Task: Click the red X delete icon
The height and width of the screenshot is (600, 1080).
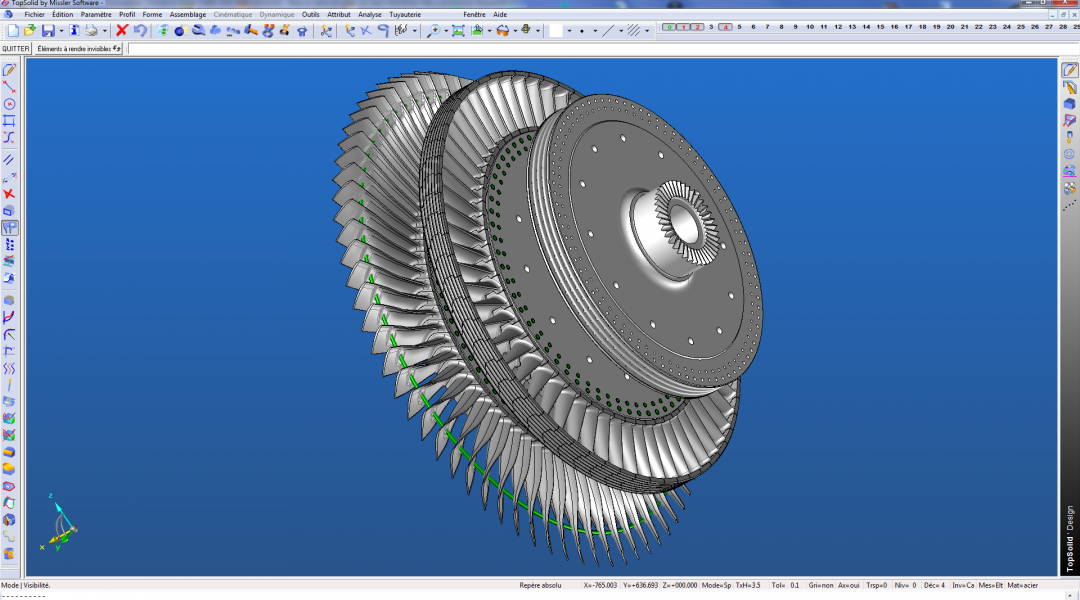Action: click(122, 30)
